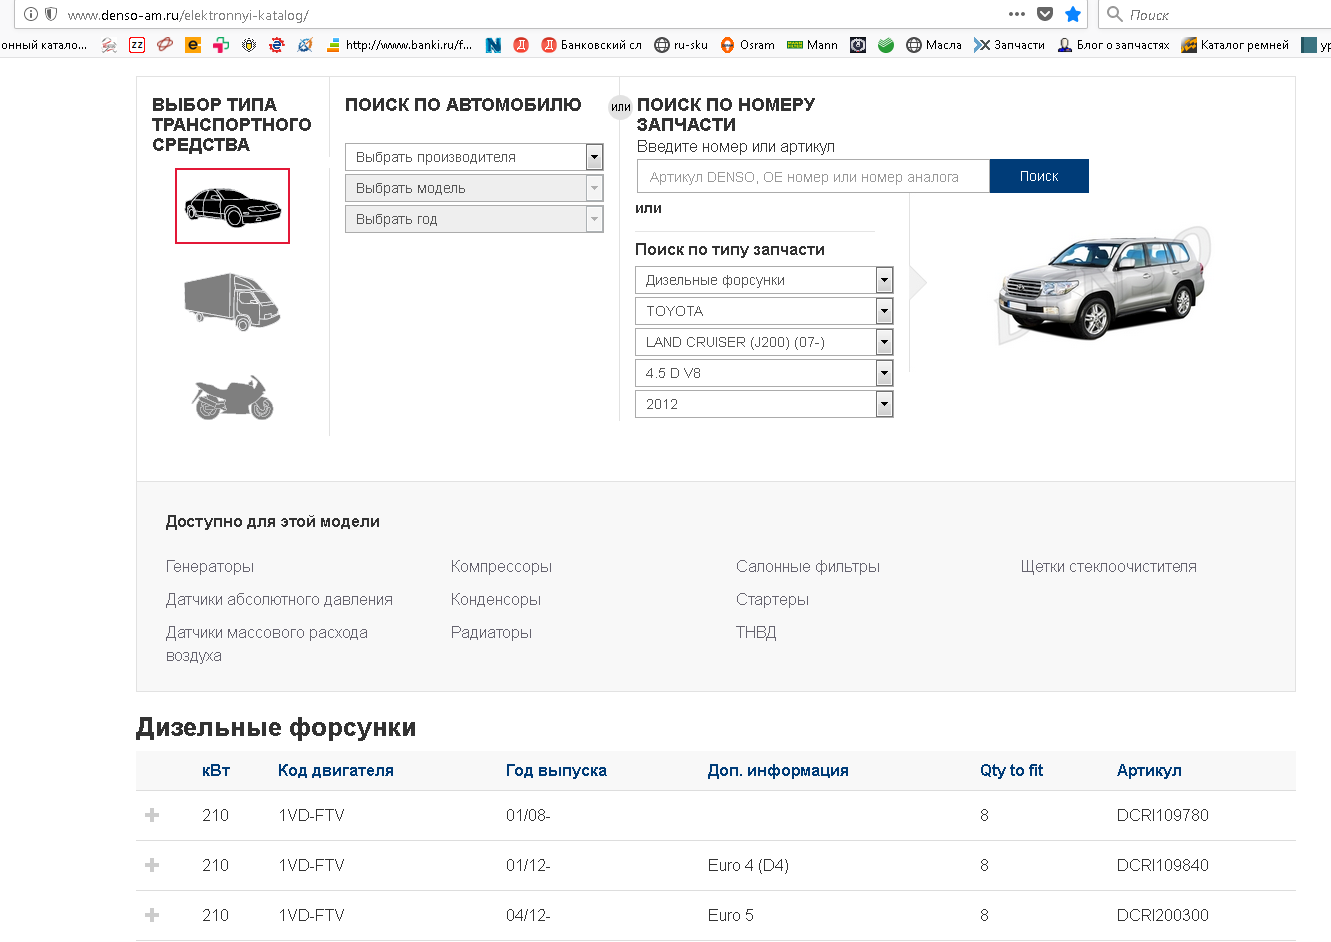This screenshot has height=942, width=1331.
Task: Click the red 'zz' bookmark icon
Action: (x=137, y=45)
